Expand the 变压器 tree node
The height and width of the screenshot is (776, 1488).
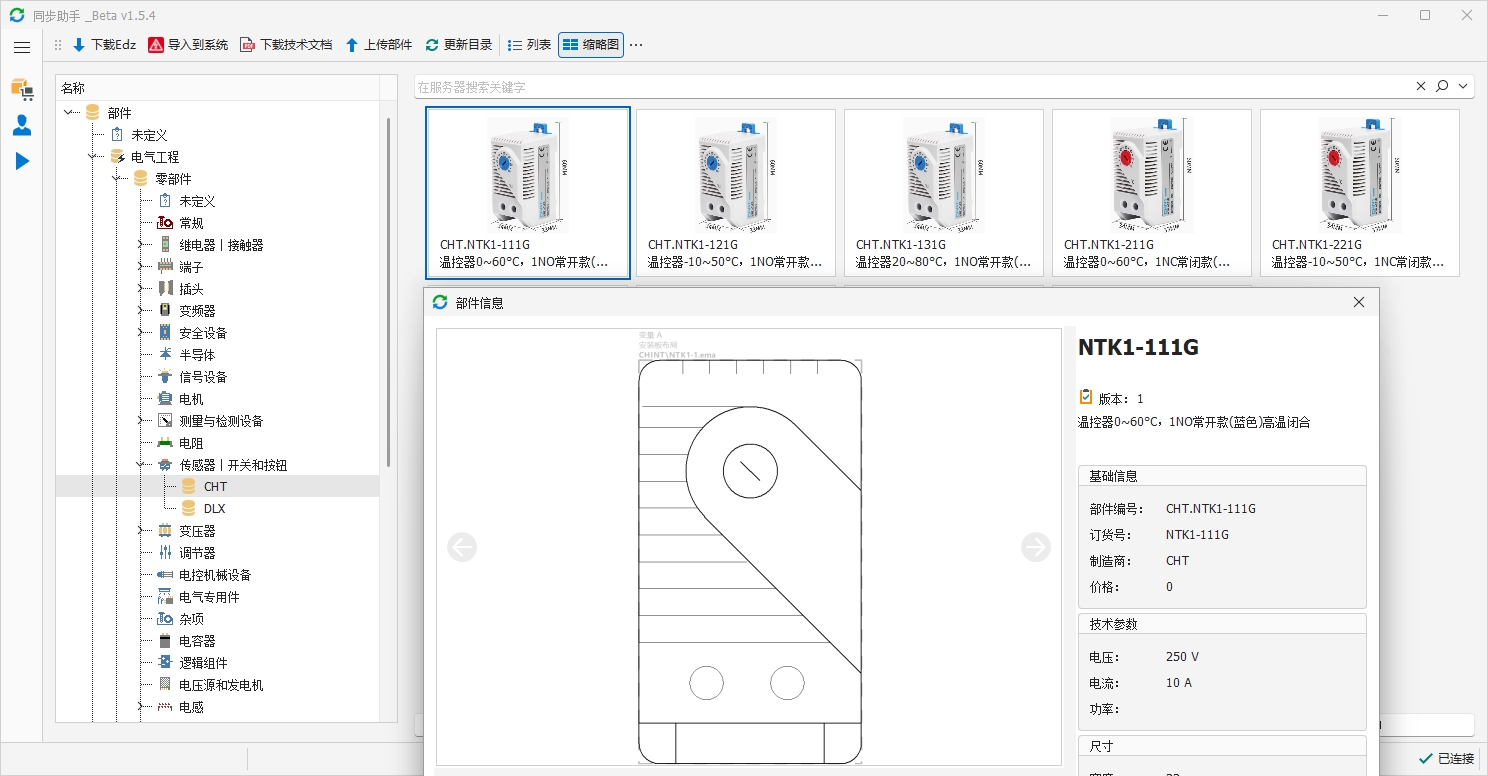141,531
